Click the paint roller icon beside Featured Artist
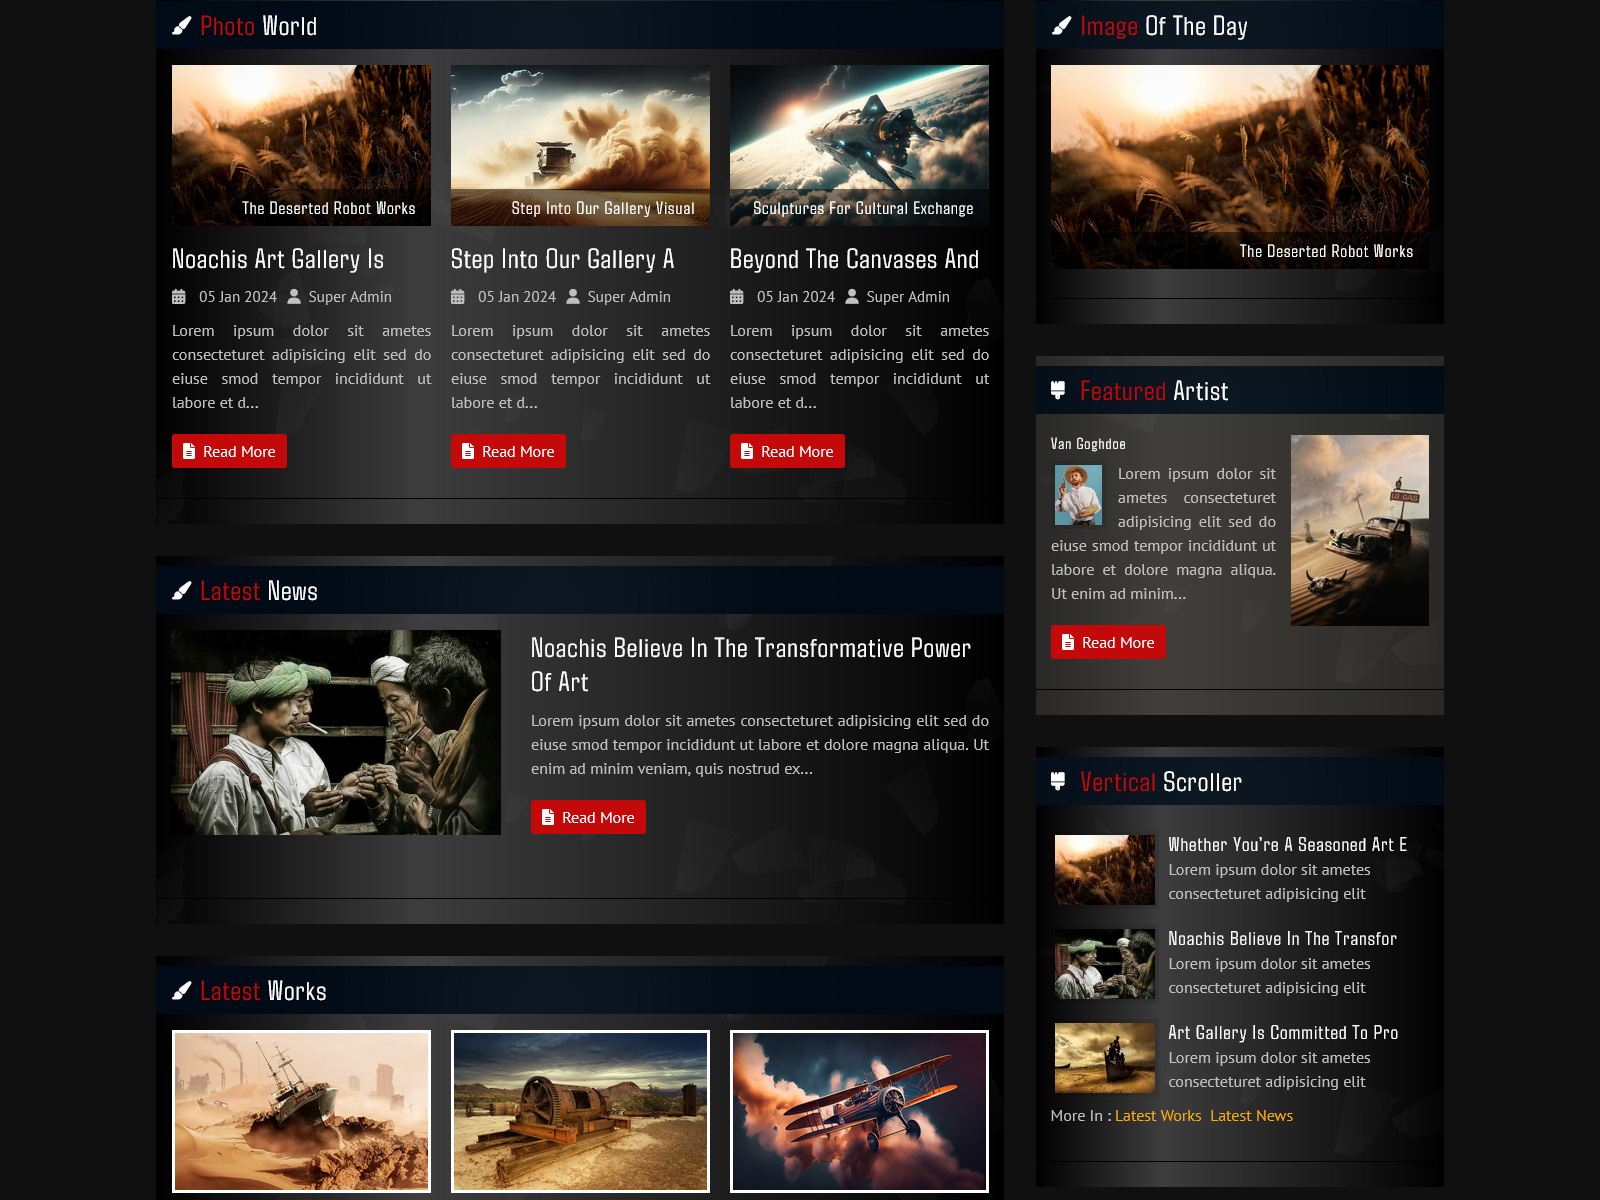Image resolution: width=1600 pixels, height=1200 pixels. pos(1058,391)
